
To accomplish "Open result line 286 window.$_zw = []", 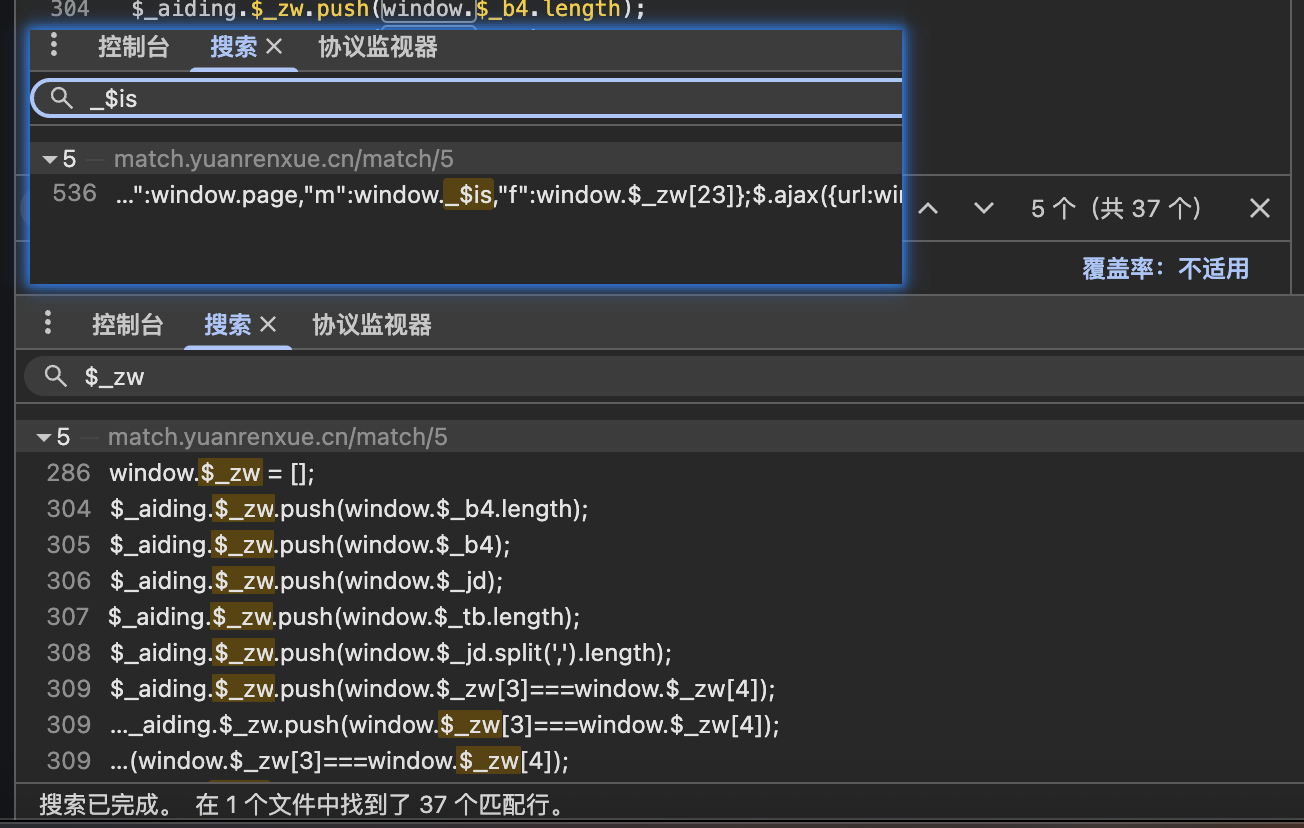I will 212,472.
